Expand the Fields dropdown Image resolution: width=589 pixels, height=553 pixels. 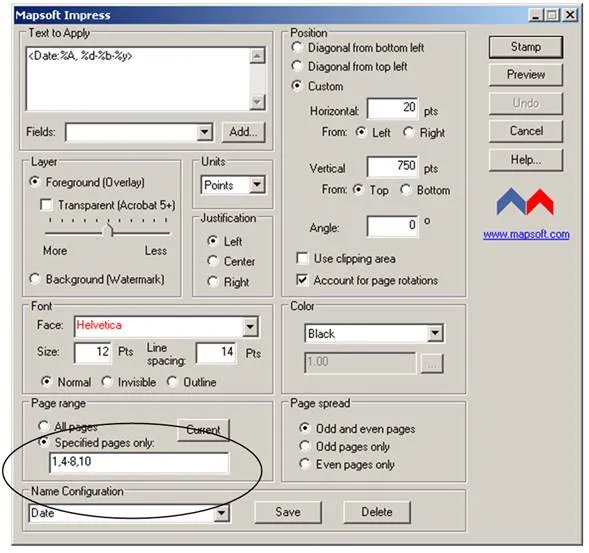[x=205, y=132]
